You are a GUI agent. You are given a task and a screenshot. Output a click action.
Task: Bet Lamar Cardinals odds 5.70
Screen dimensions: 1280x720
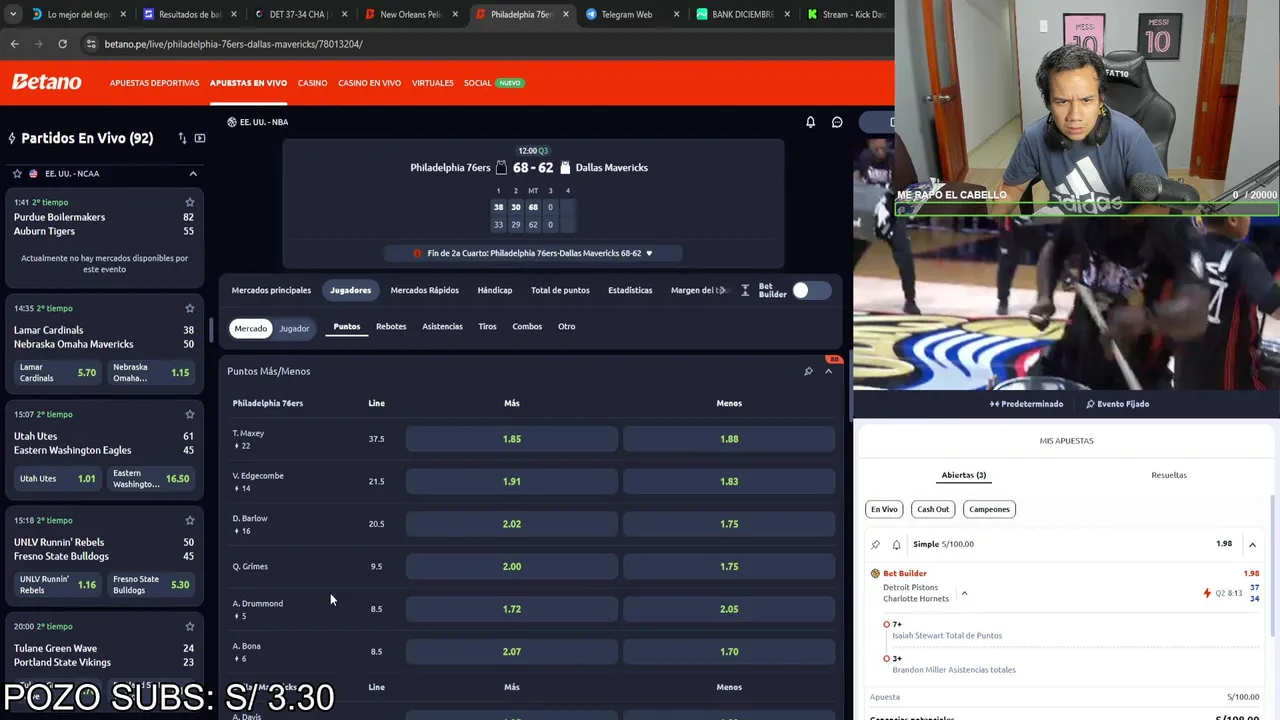(58, 373)
